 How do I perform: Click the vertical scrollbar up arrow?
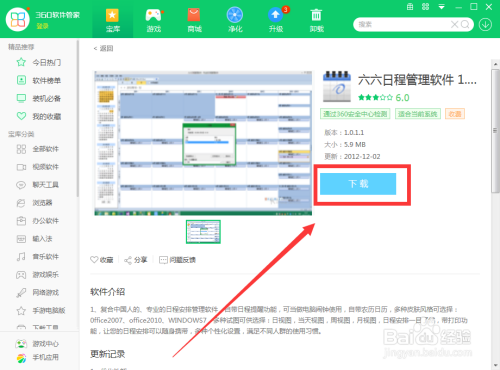(495, 64)
